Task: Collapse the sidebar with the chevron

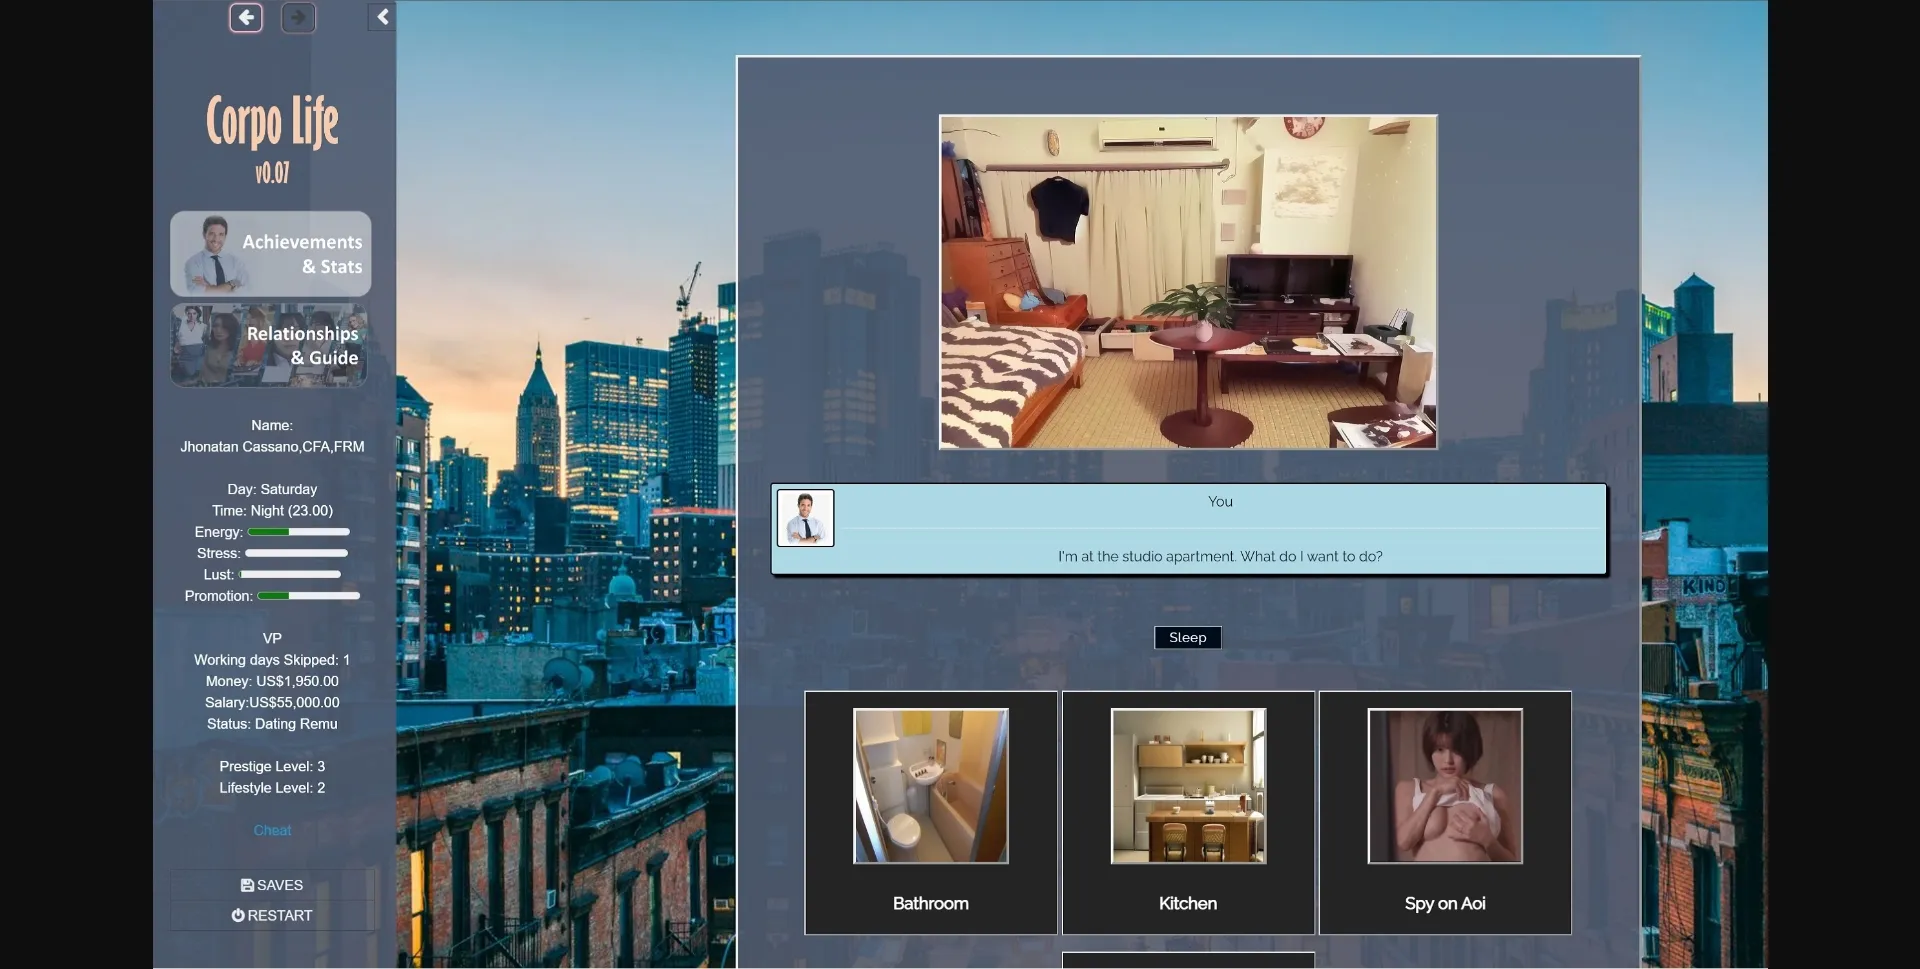Action: (382, 17)
